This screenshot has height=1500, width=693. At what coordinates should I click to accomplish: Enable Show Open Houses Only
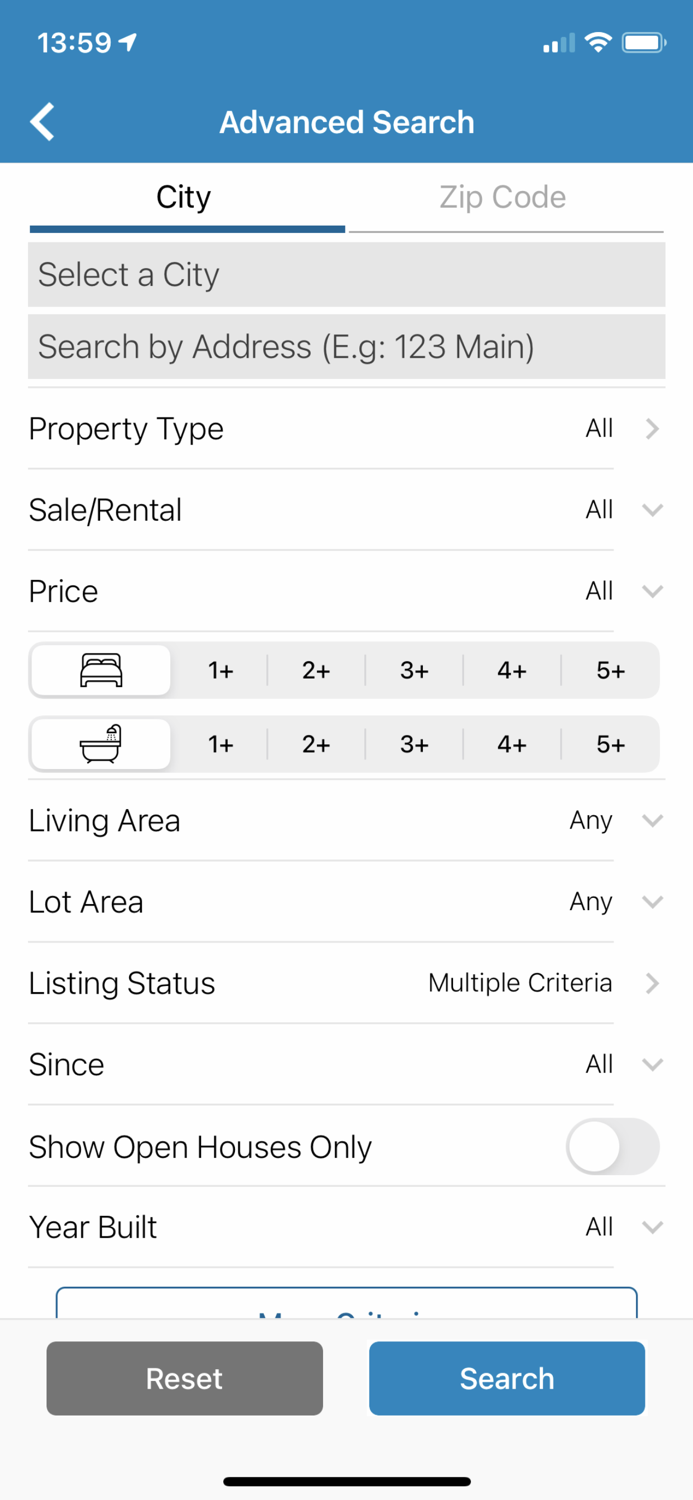click(x=613, y=1147)
